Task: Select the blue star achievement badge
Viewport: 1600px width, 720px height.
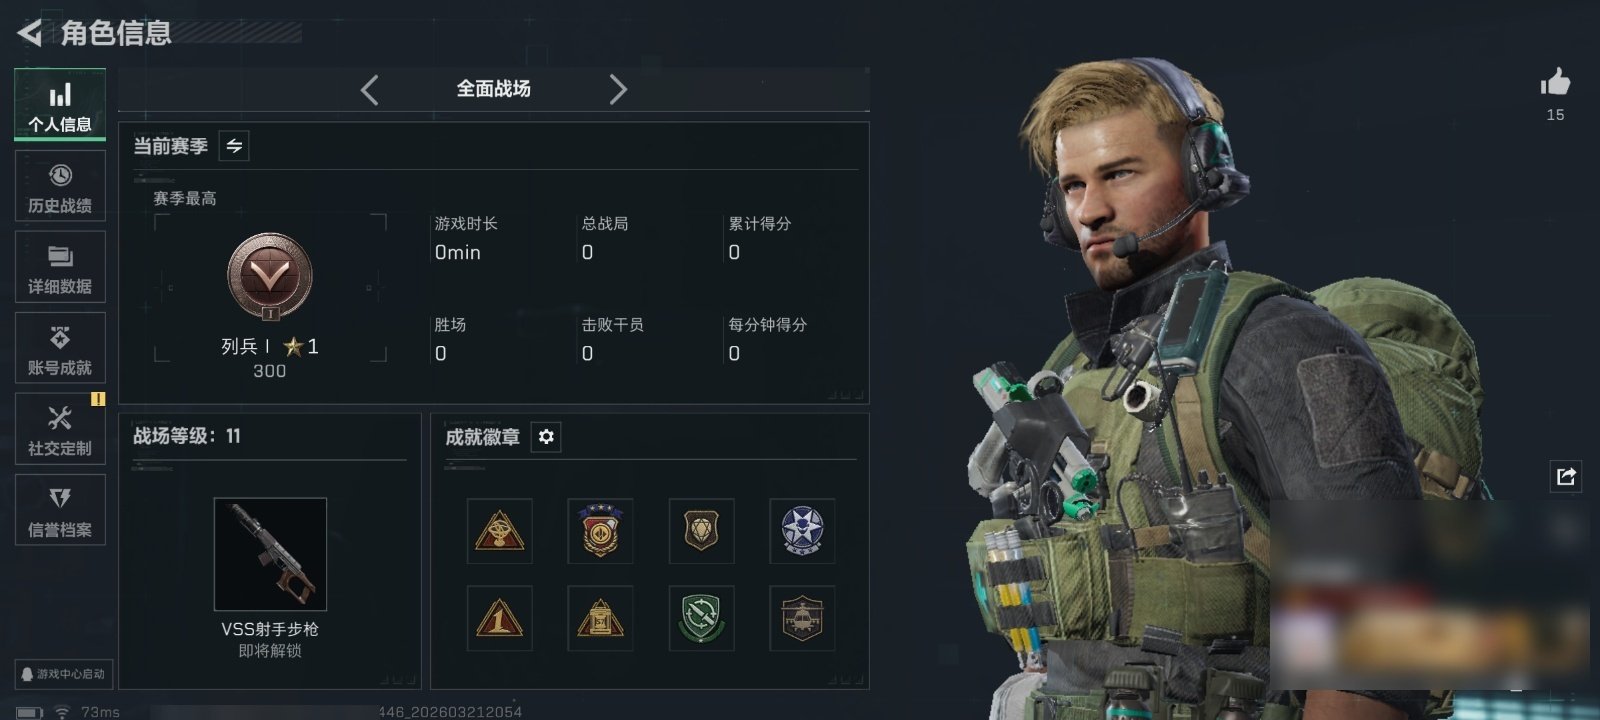Action: pyautogui.click(x=802, y=531)
